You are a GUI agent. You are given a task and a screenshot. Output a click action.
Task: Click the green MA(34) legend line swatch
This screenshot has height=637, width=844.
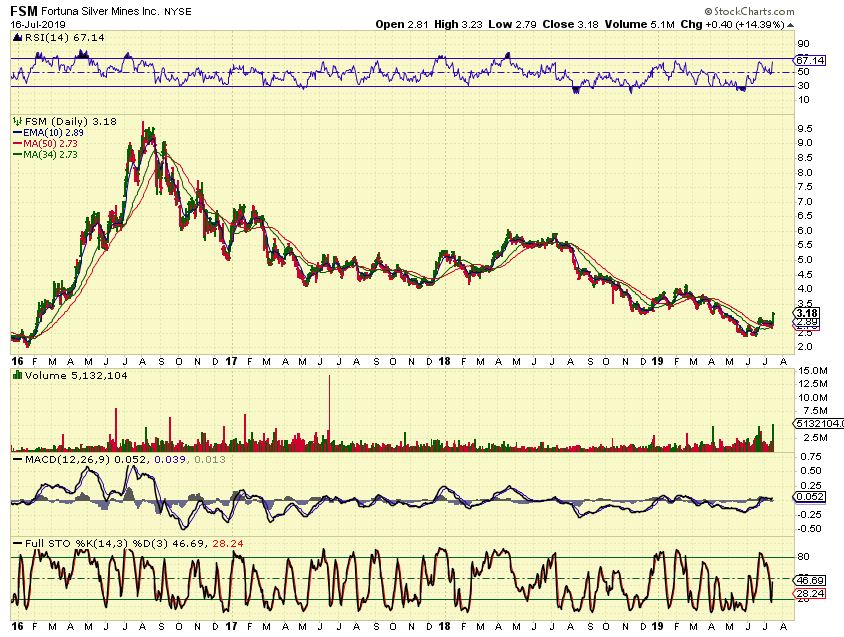[x=17, y=155]
